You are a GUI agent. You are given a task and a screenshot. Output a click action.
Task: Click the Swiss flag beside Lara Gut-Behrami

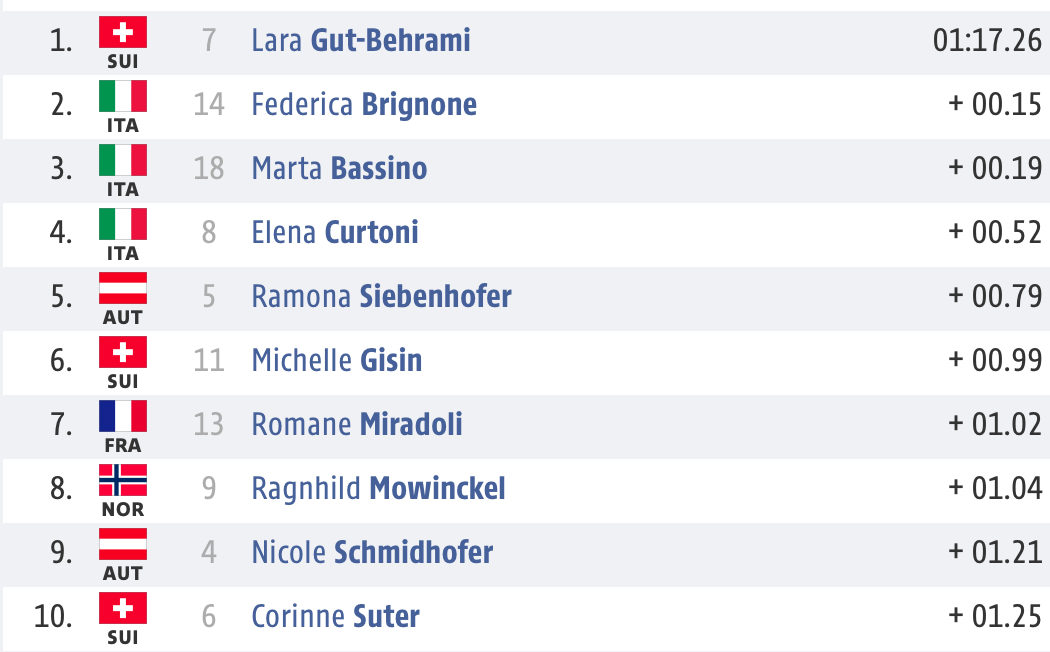[x=123, y=31]
